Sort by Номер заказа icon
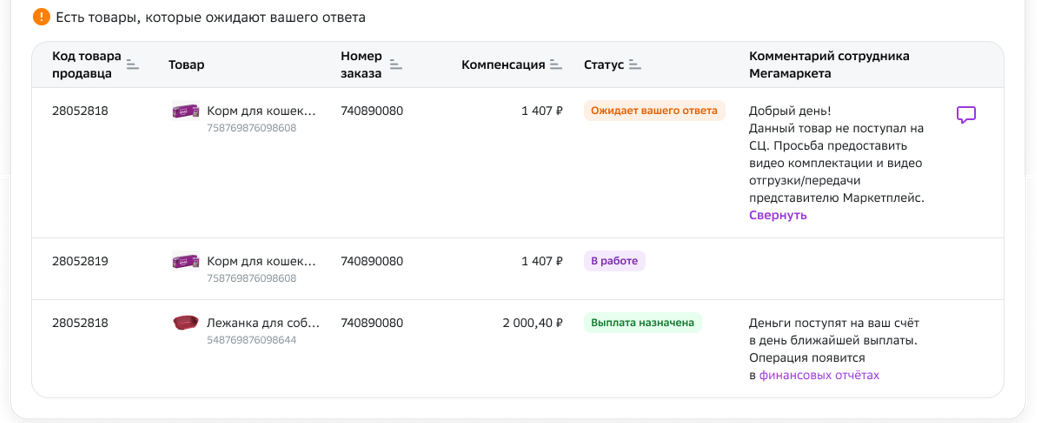 click(x=395, y=64)
